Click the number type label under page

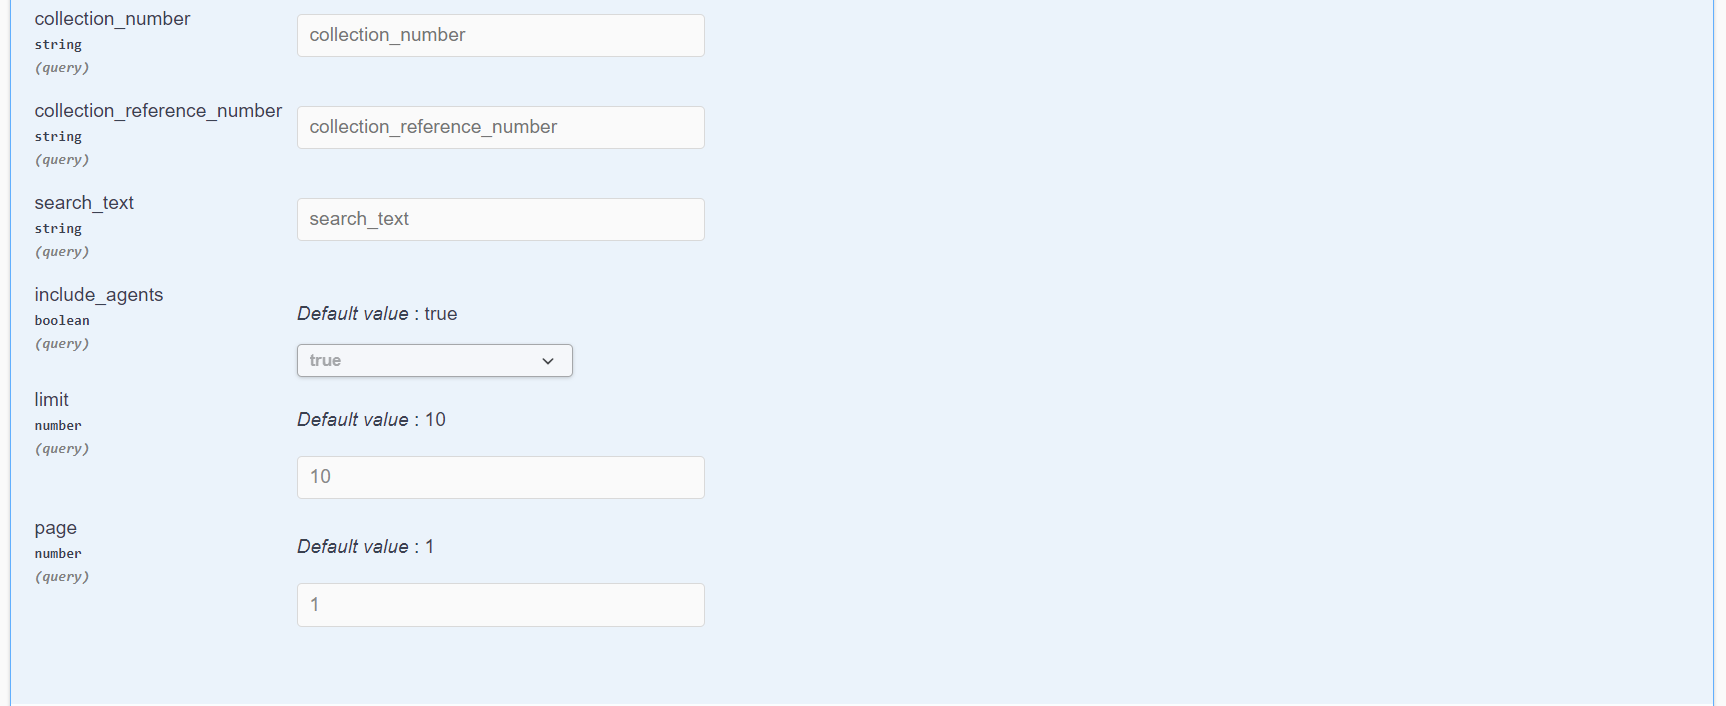[58, 554]
